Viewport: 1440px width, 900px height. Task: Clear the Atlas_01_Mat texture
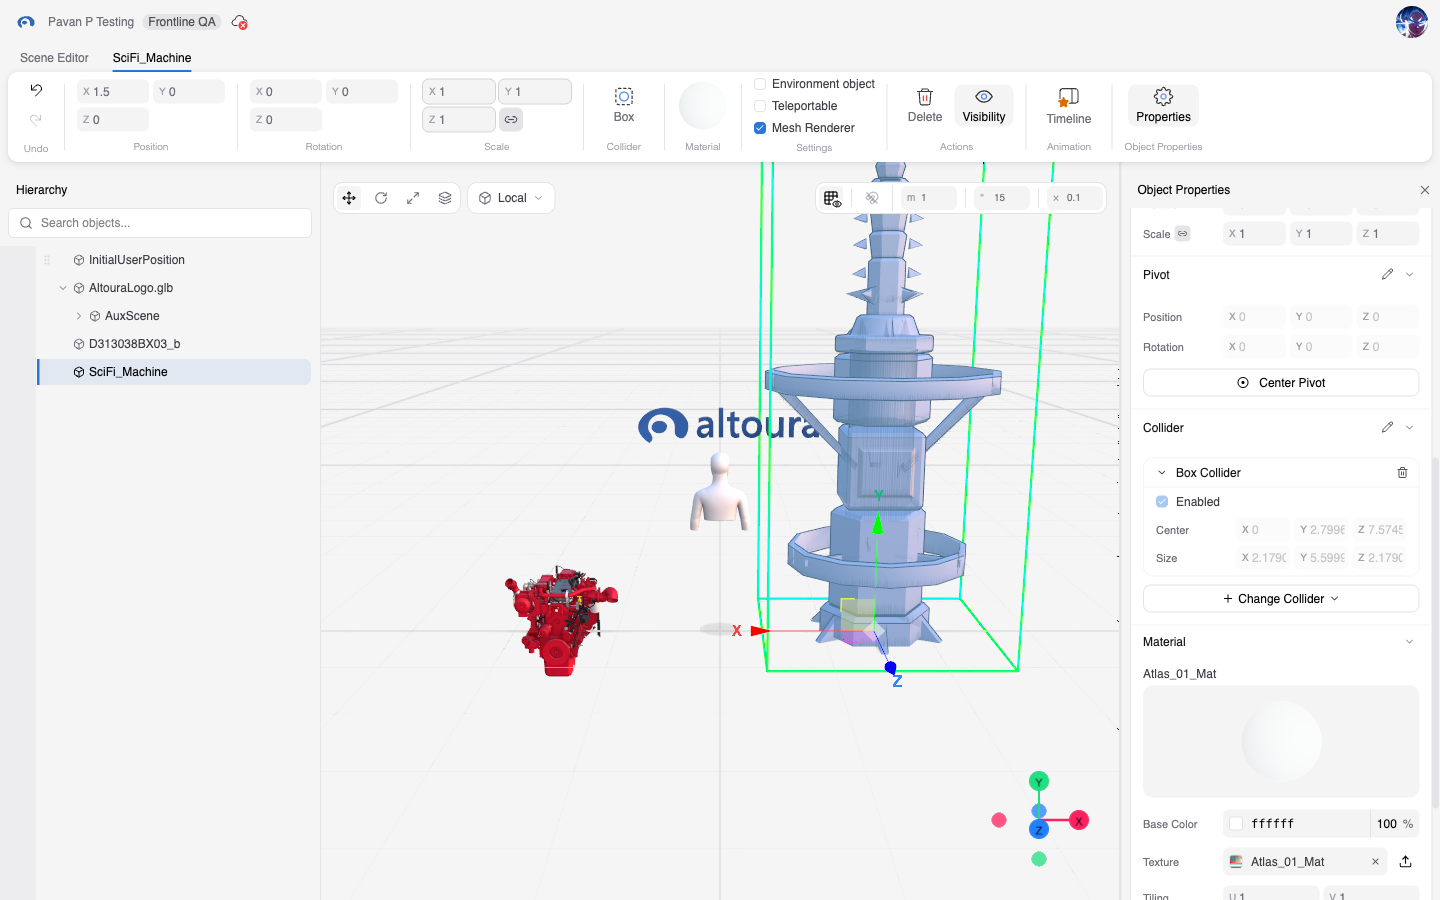(1375, 862)
